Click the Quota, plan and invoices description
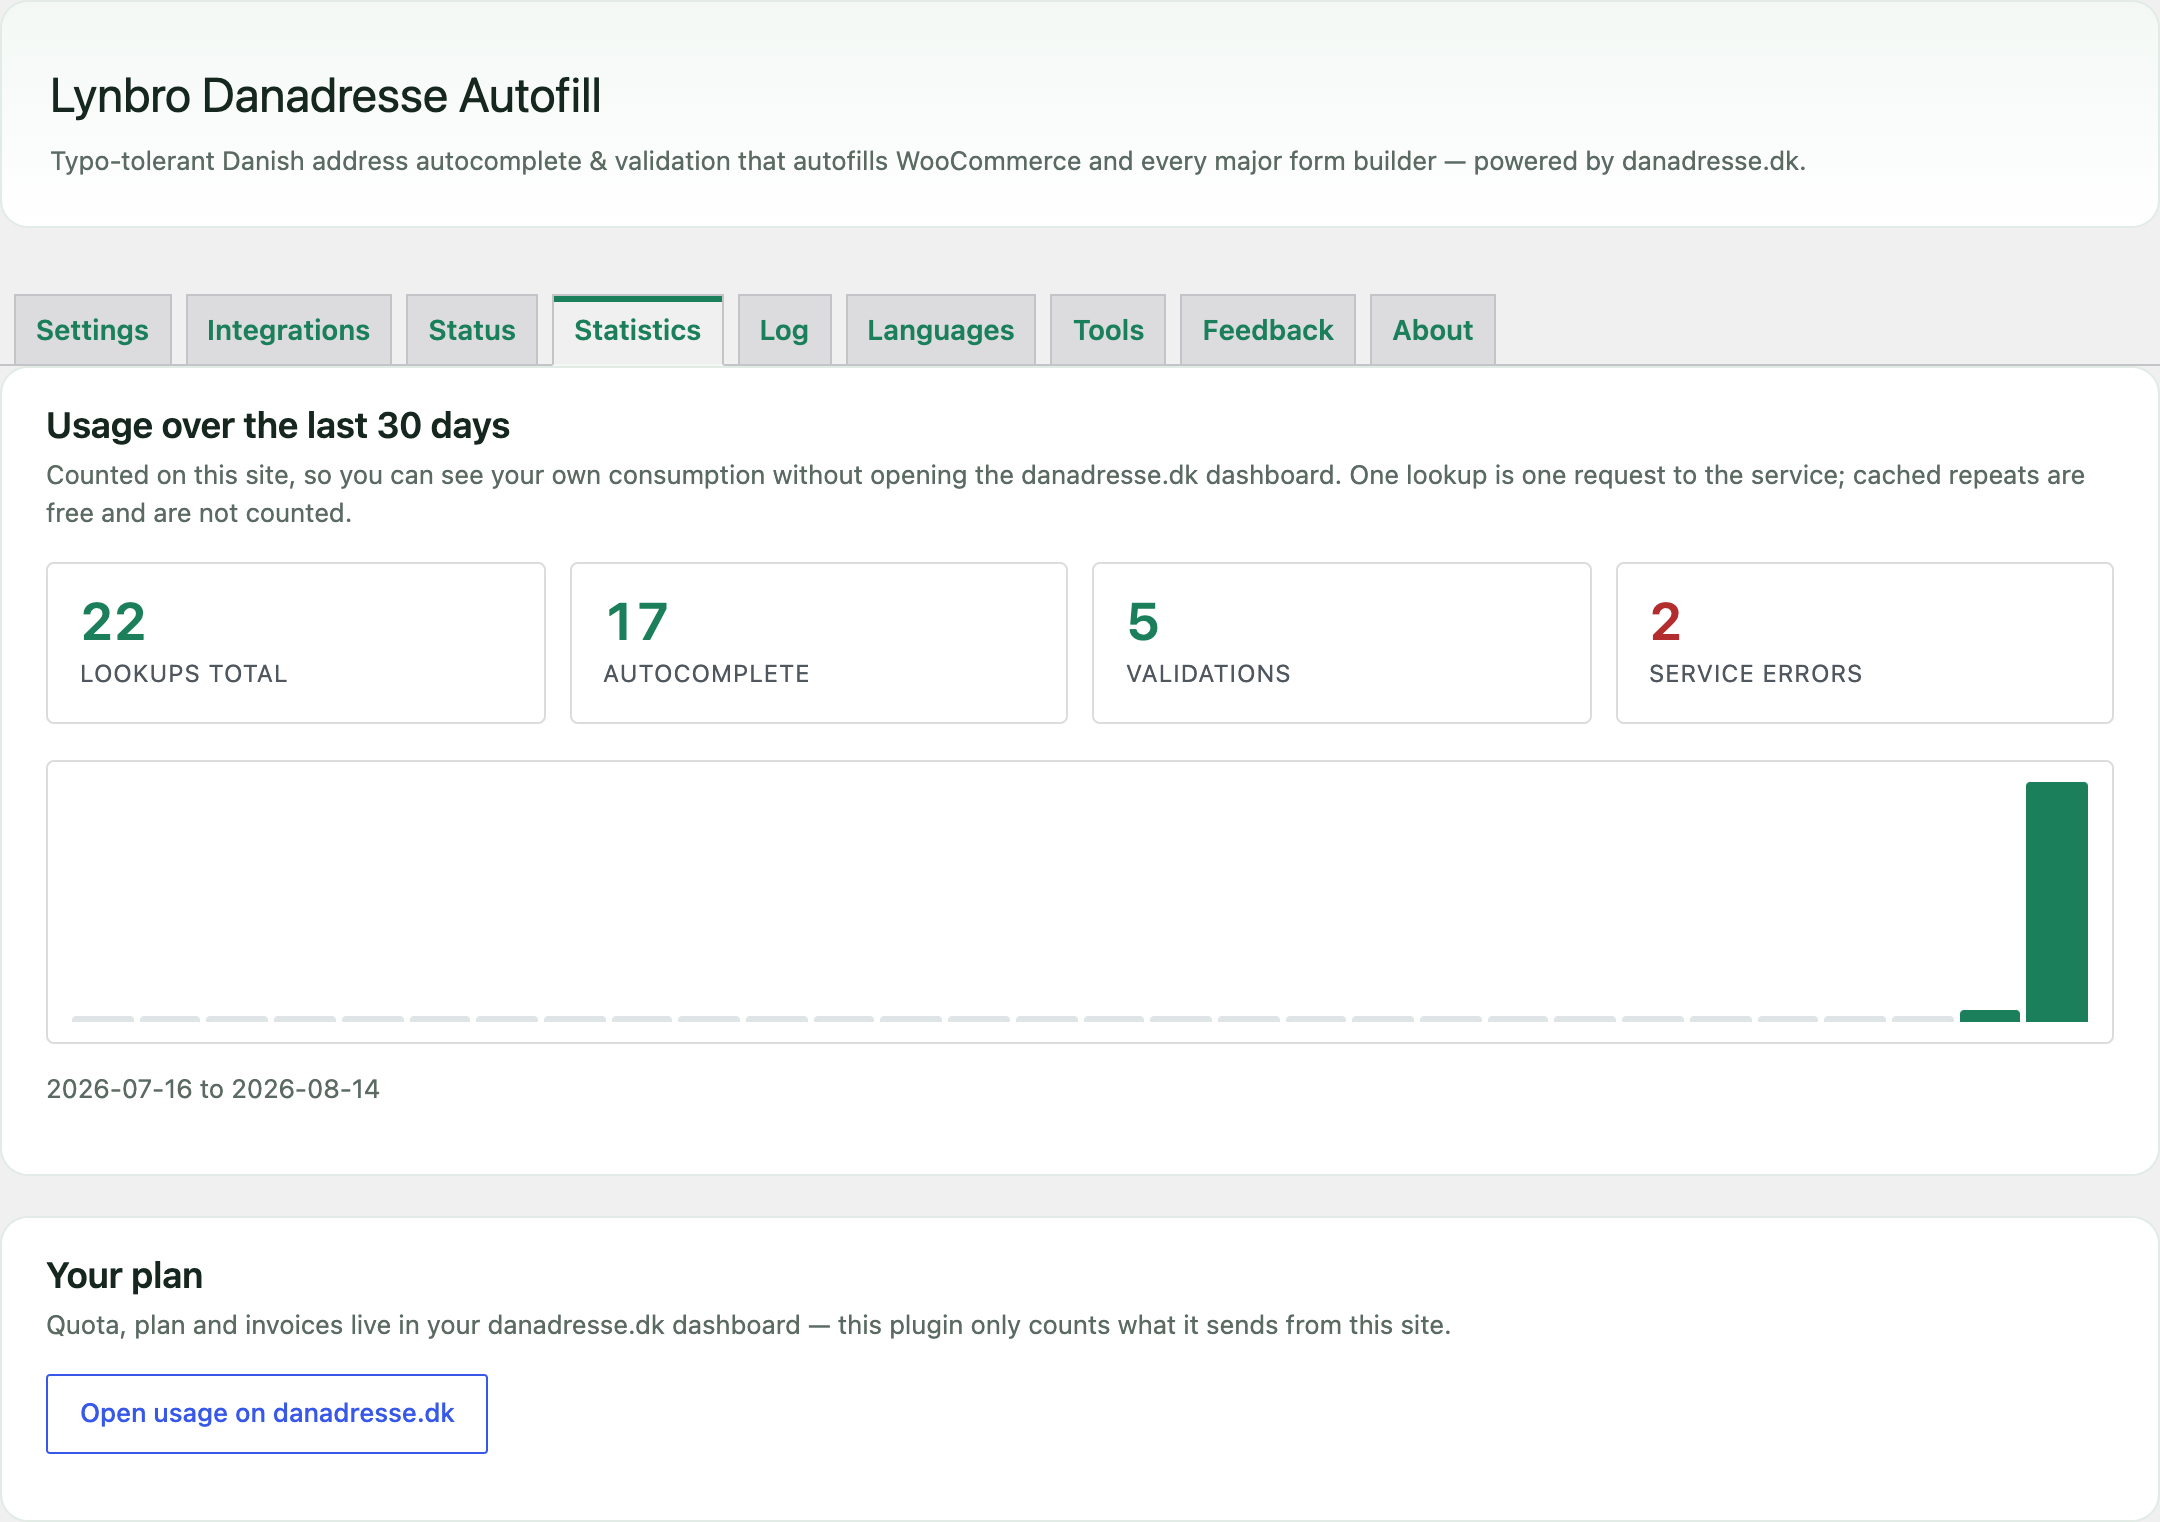The height and width of the screenshot is (1522, 2160). pyautogui.click(x=749, y=1325)
